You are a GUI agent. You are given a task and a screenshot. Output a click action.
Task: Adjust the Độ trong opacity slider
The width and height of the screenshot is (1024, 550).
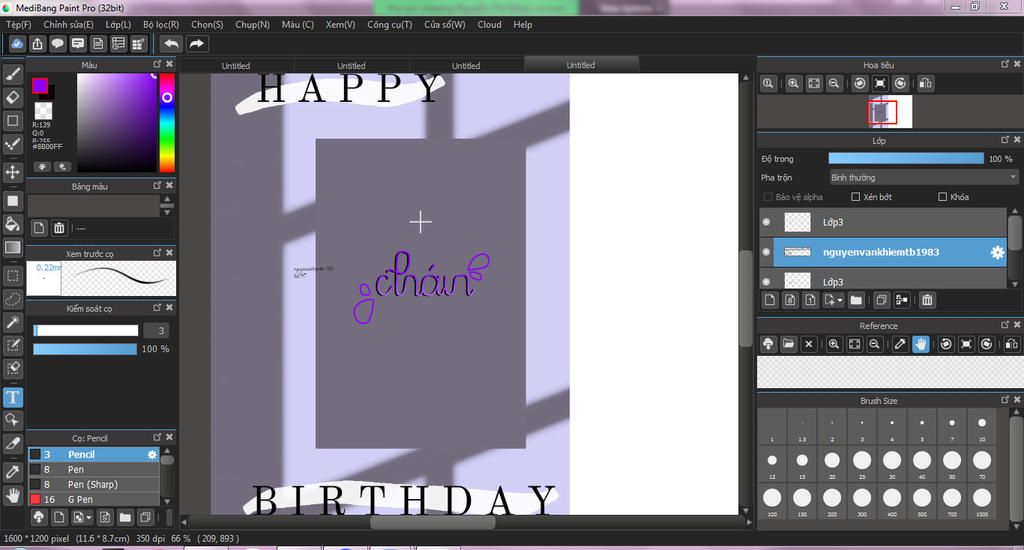[906, 159]
